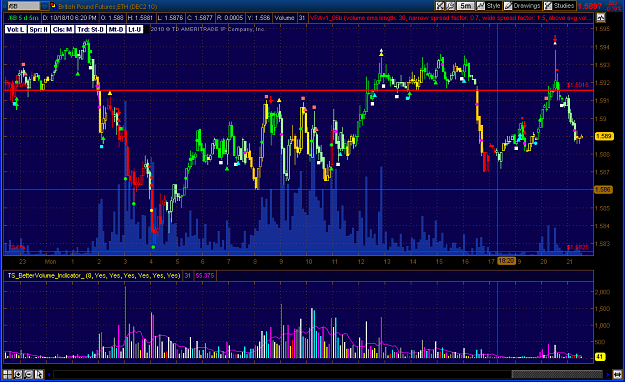Click the O: 1.588 open value
This screenshot has width=625, height=382.
pos(112,18)
